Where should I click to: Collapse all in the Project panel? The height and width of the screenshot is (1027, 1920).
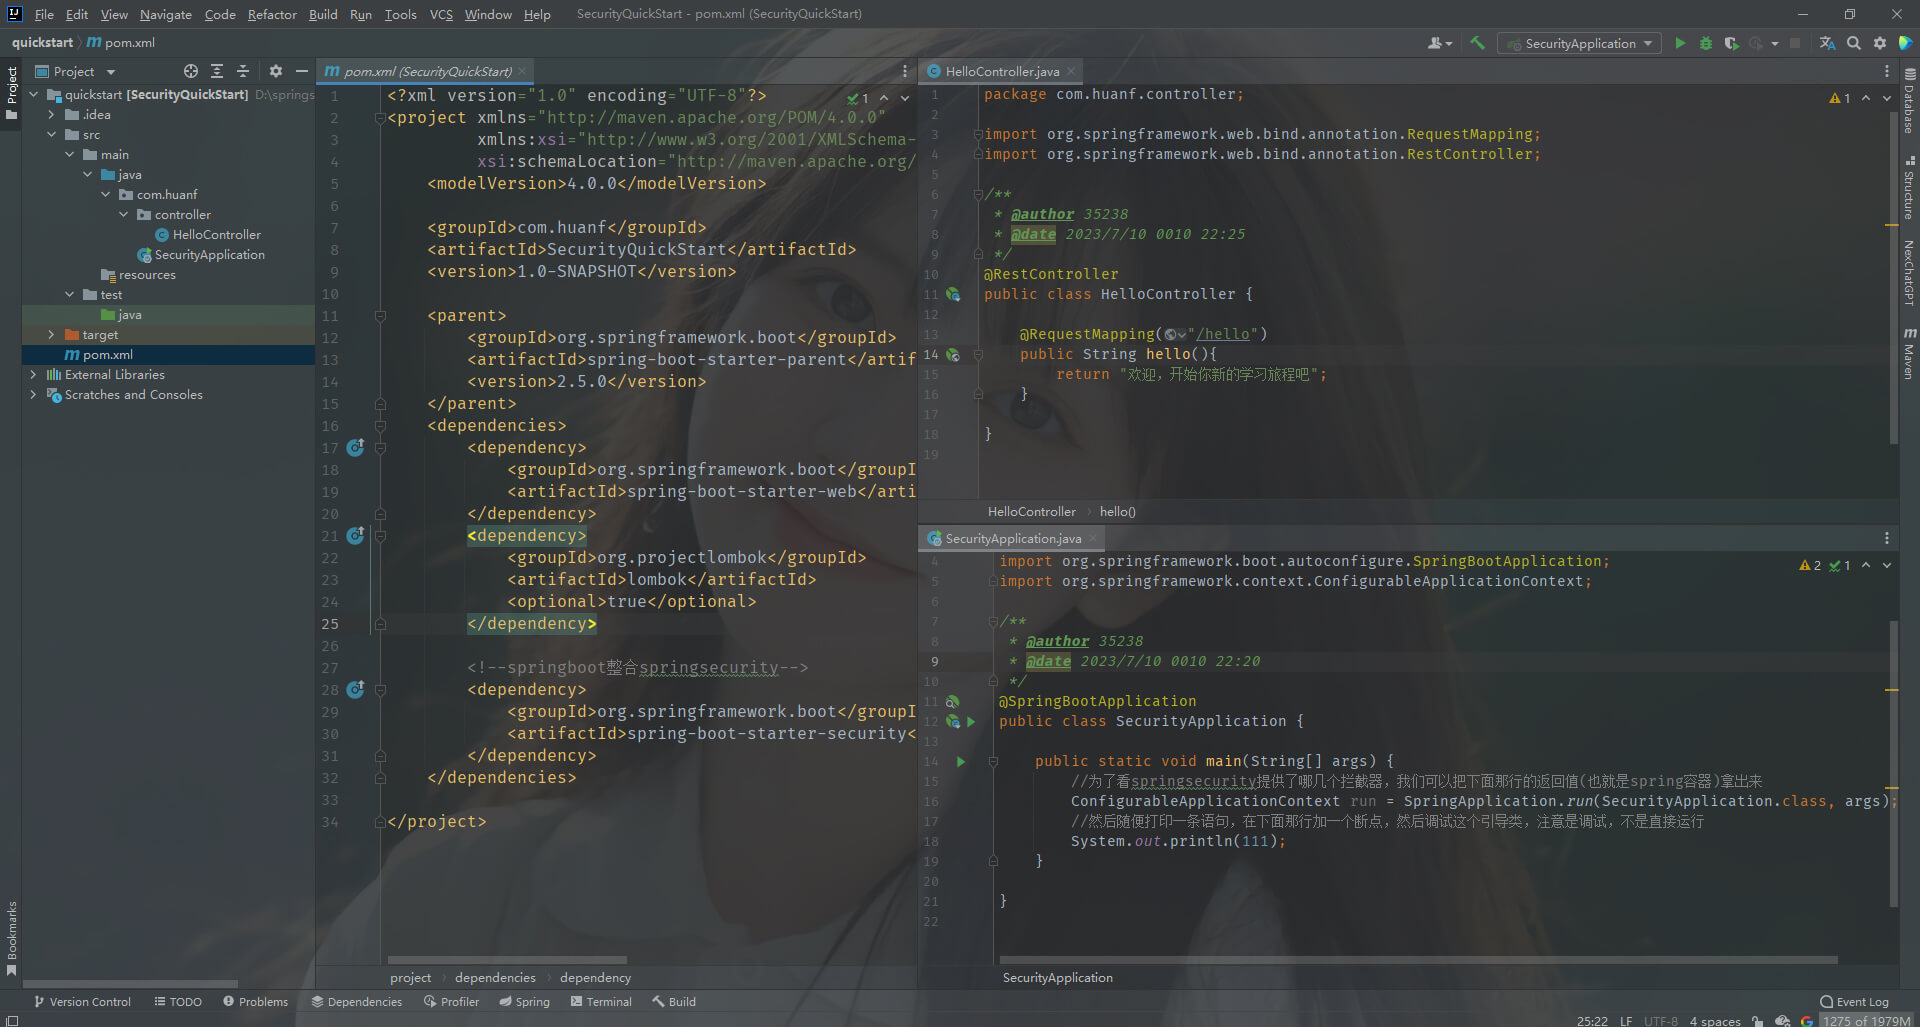pyautogui.click(x=243, y=71)
